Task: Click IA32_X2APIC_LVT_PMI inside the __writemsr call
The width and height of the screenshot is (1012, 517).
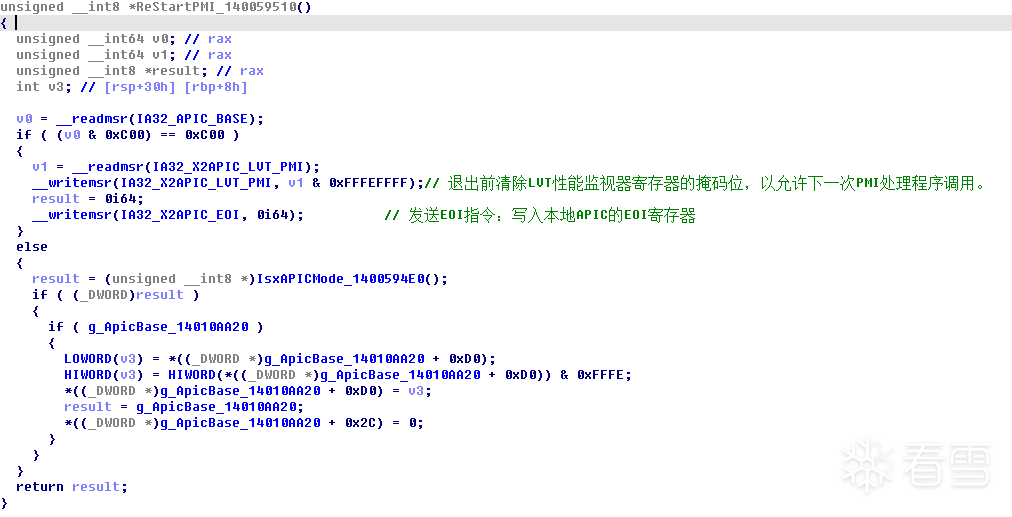Action: pyautogui.click(x=196, y=183)
